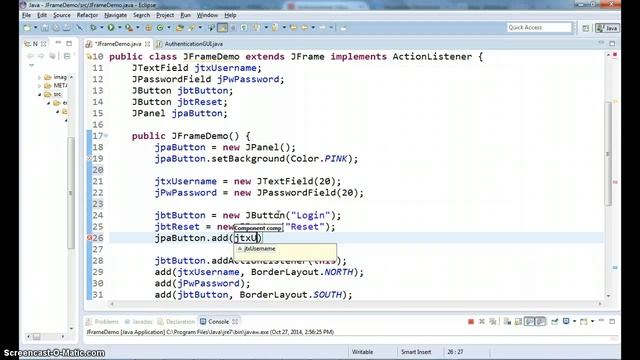Open the New file dropdown arrow

click(x=36, y=28)
